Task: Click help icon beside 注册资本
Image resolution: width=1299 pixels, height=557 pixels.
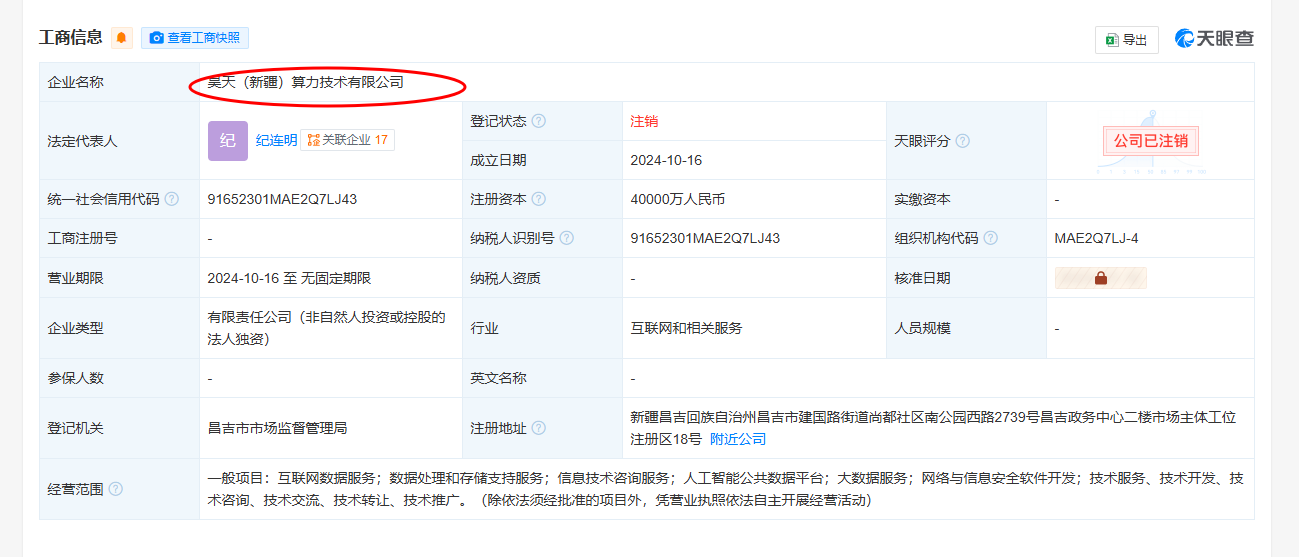Action: (539, 199)
